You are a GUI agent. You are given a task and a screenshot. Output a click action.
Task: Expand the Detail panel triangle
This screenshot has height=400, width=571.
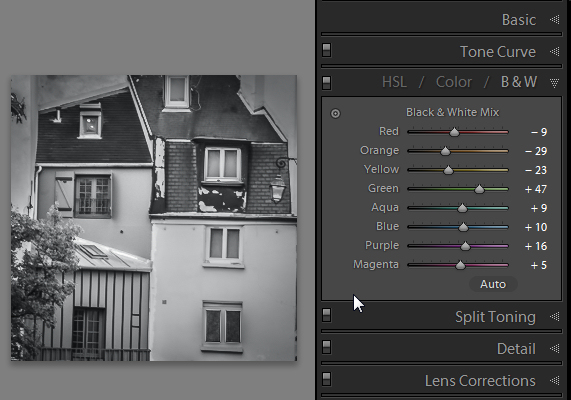[555, 349]
